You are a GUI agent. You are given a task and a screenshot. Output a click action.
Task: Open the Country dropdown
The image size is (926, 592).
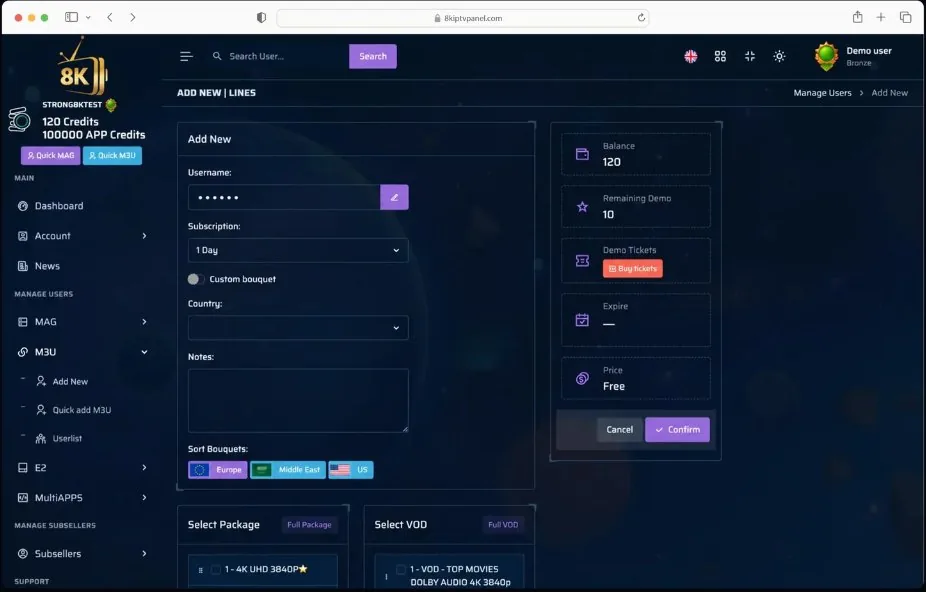coord(298,328)
